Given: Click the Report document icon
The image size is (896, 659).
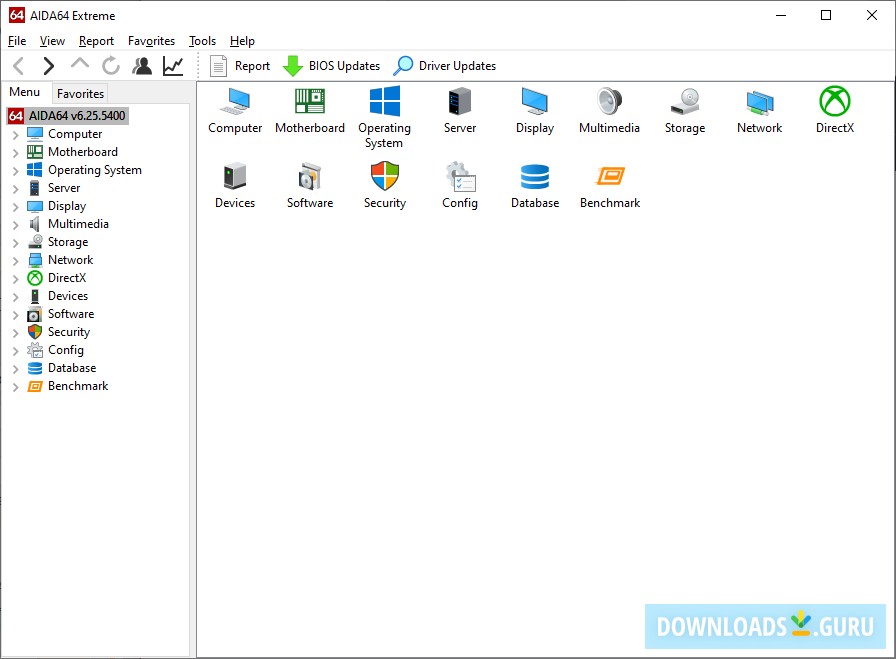Looking at the screenshot, I should (218, 66).
